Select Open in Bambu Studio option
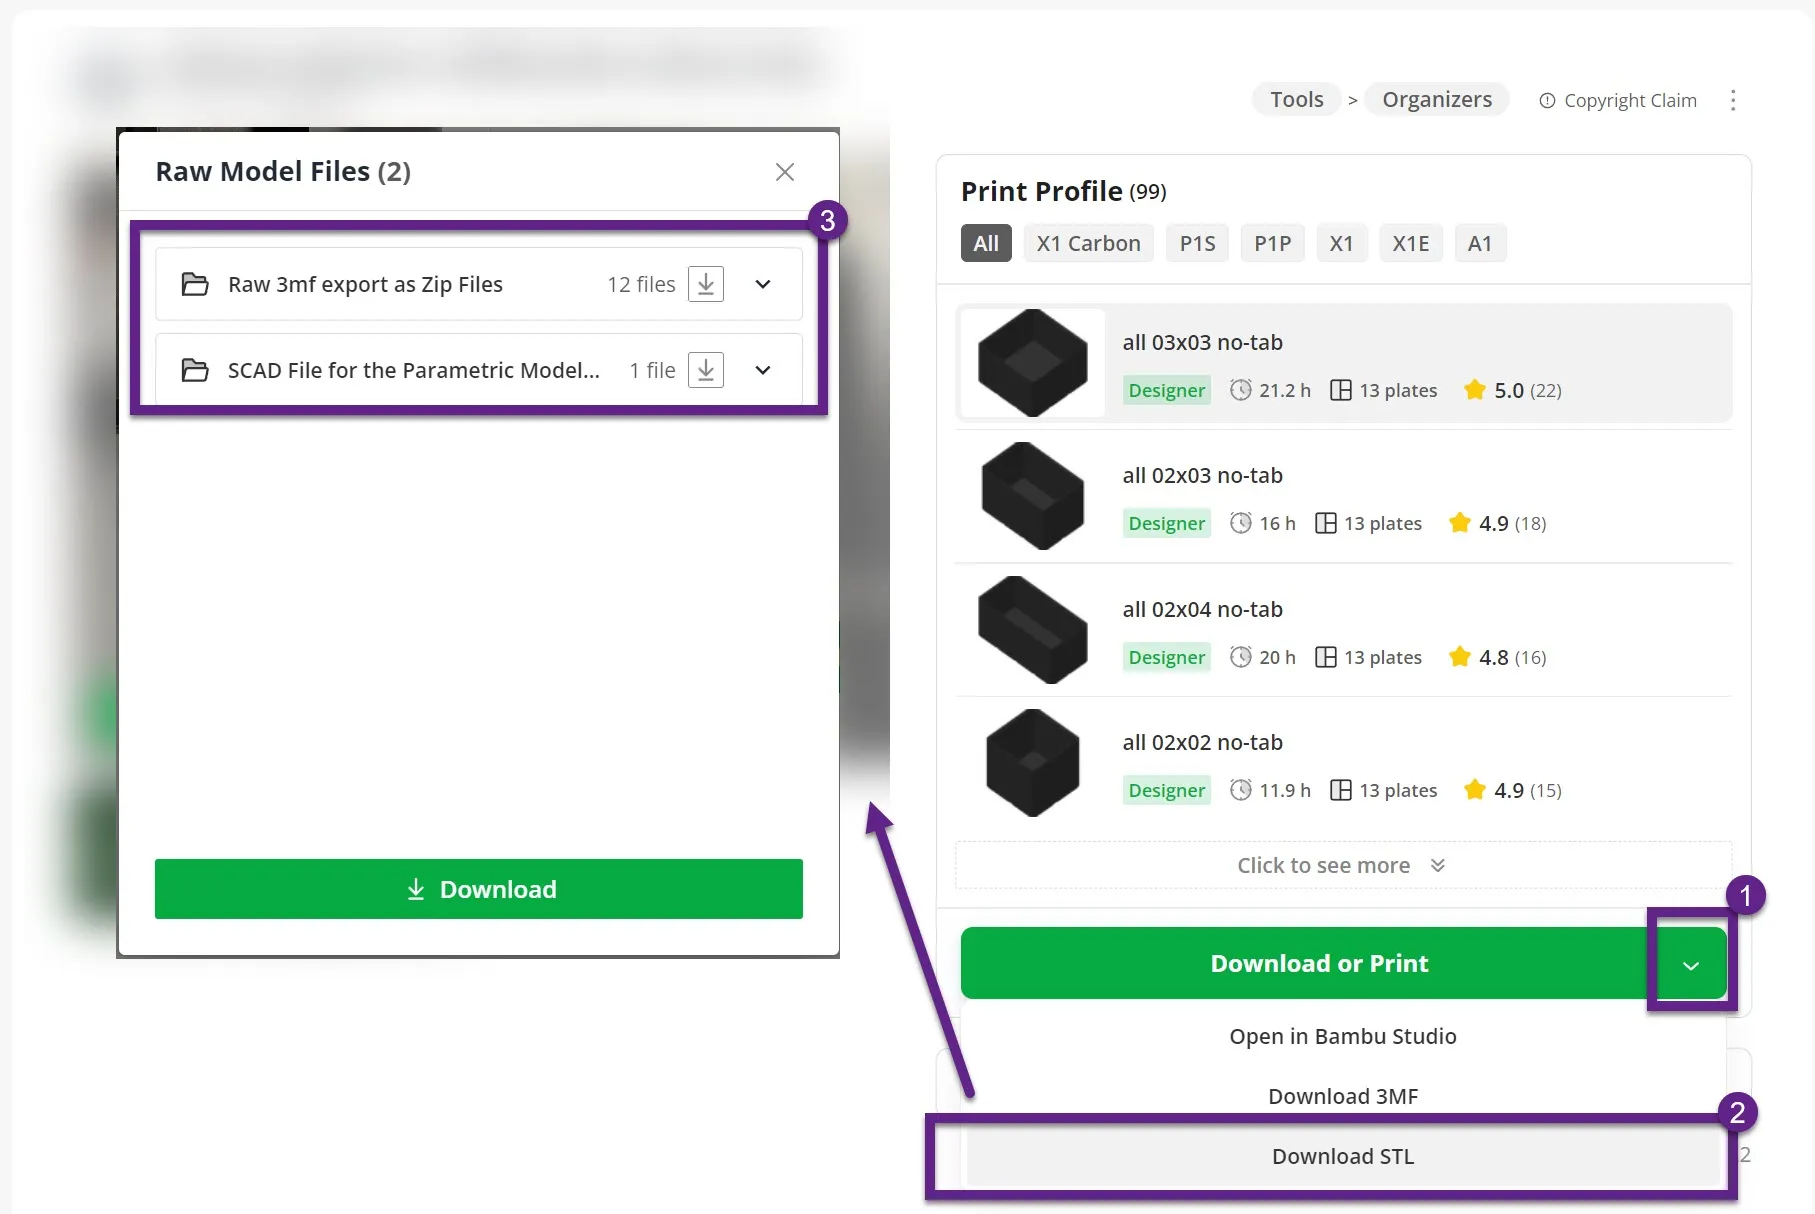This screenshot has width=1815, height=1214. click(x=1342, y=1036)
